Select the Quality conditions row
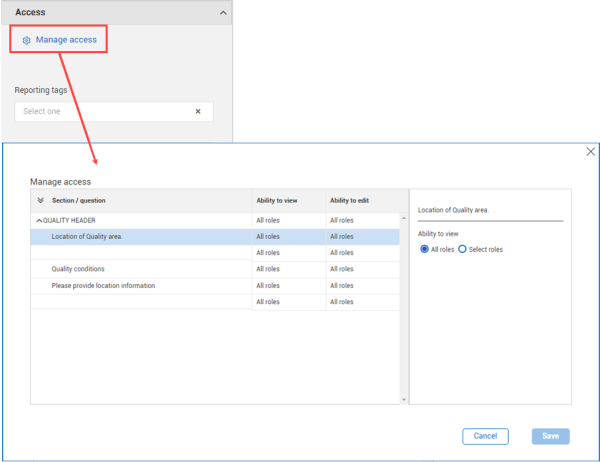This screenshot has width=600, height=462. point(78,269)
